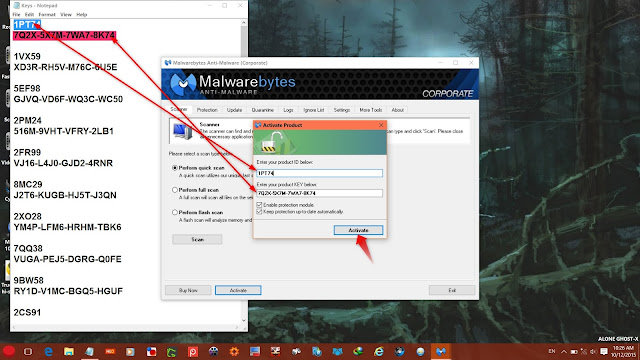Open the About tab

pyautogui.click(x=398, y=110)
